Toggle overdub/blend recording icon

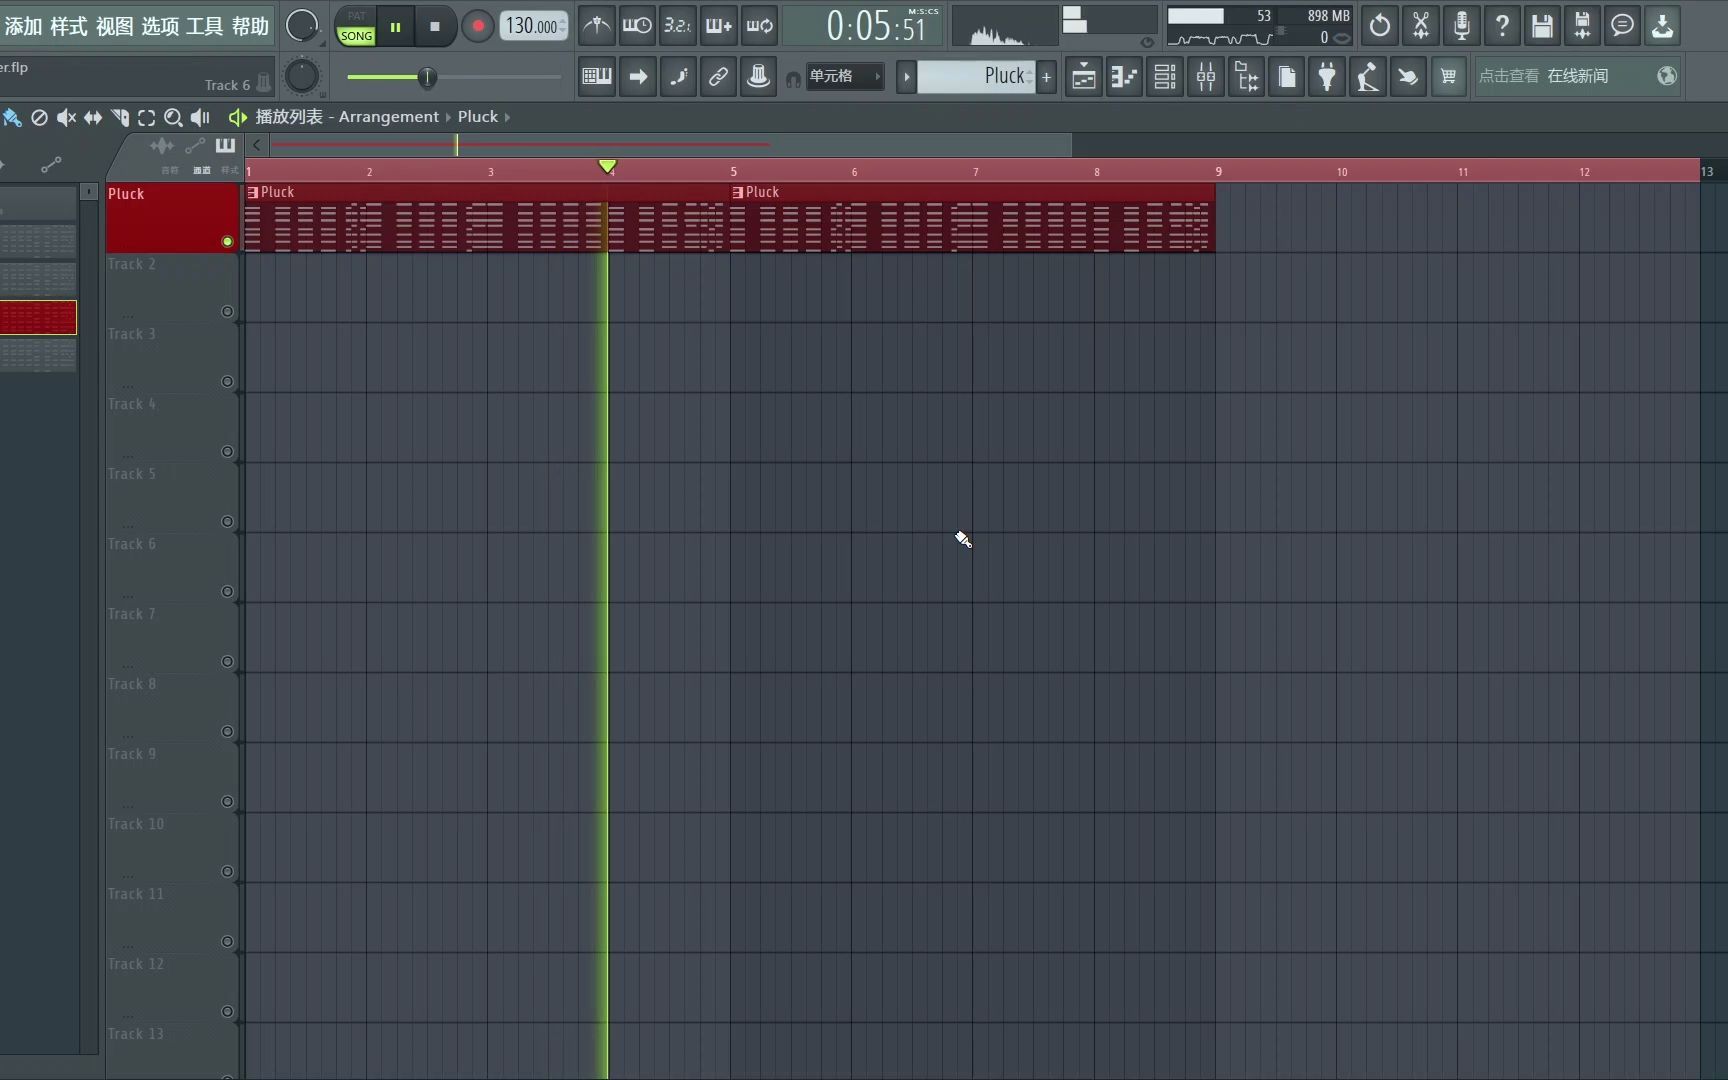718,26
